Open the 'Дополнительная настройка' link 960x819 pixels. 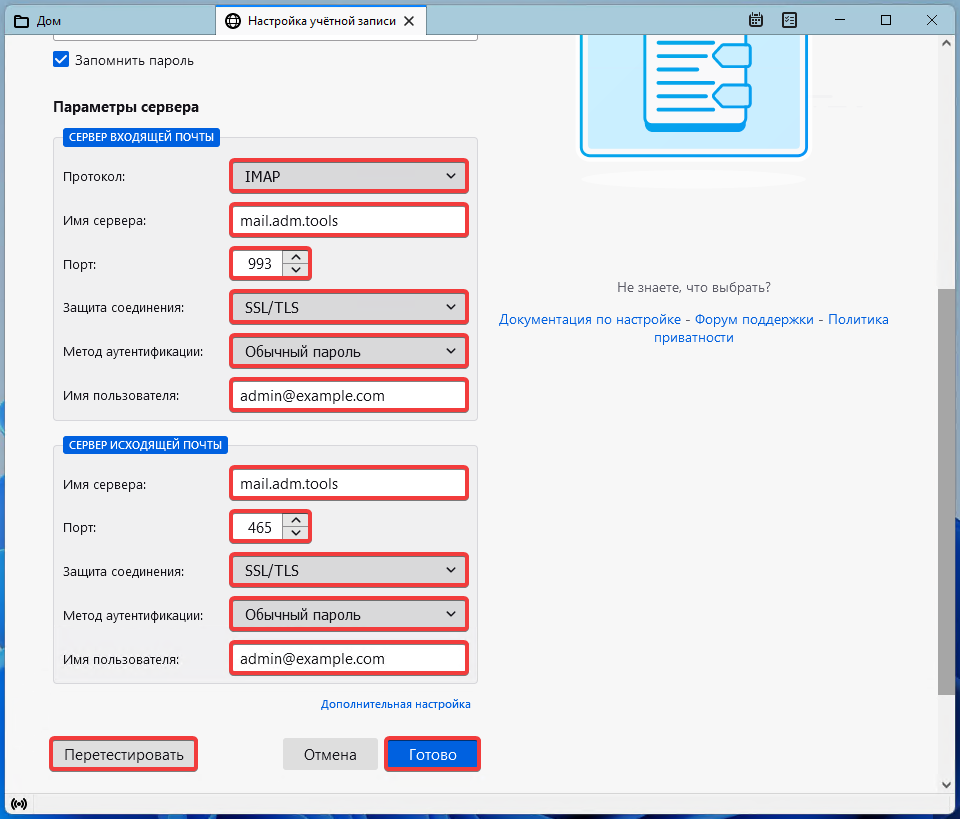[x=395, y=704]
